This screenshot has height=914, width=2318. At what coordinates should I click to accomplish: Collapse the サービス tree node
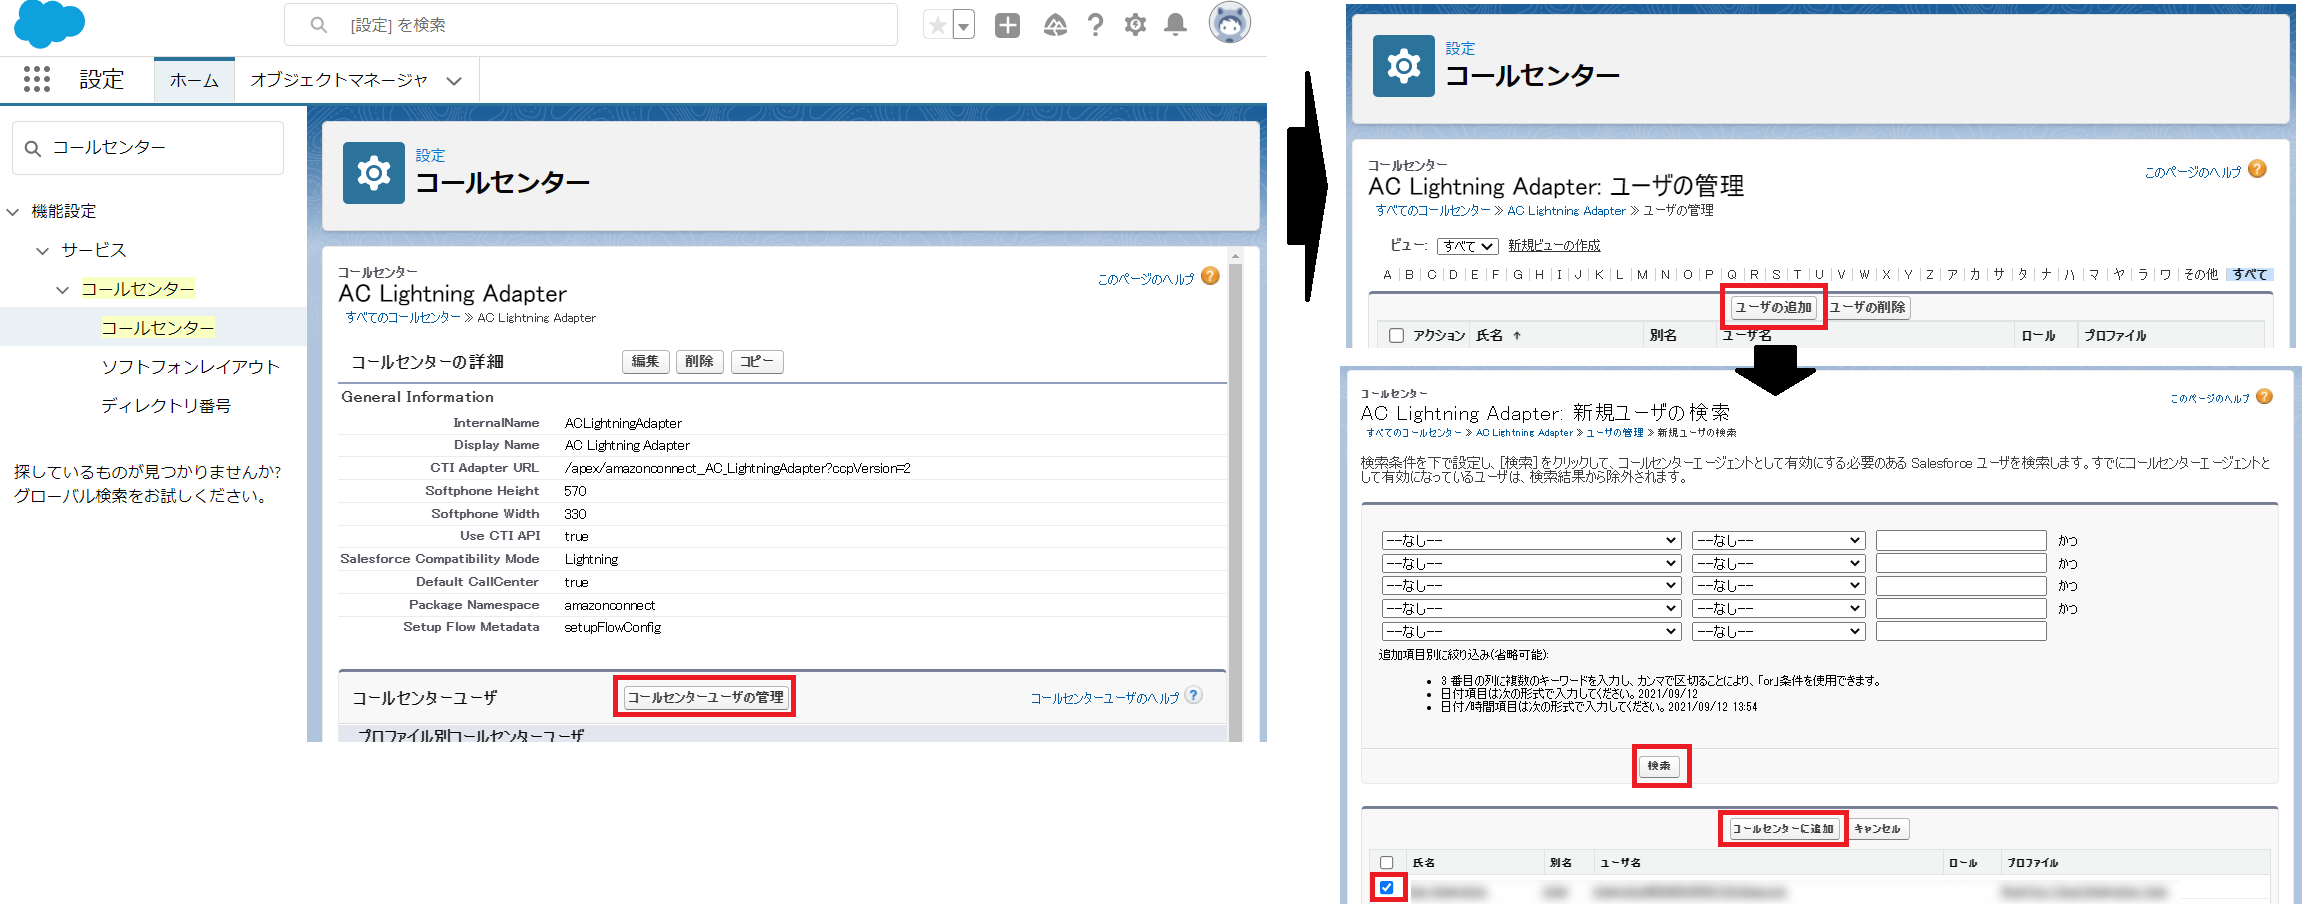42,251
